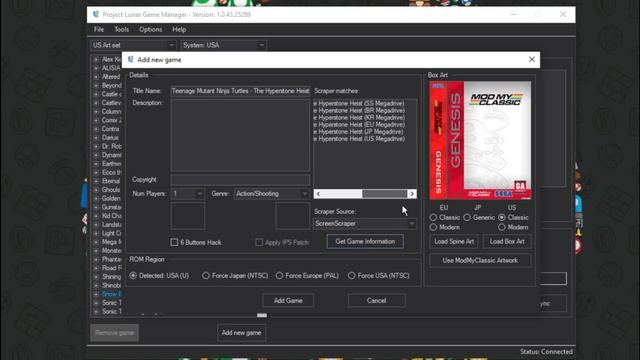
Task: Open the Tools menu
Action: click(x=121, y=29)
